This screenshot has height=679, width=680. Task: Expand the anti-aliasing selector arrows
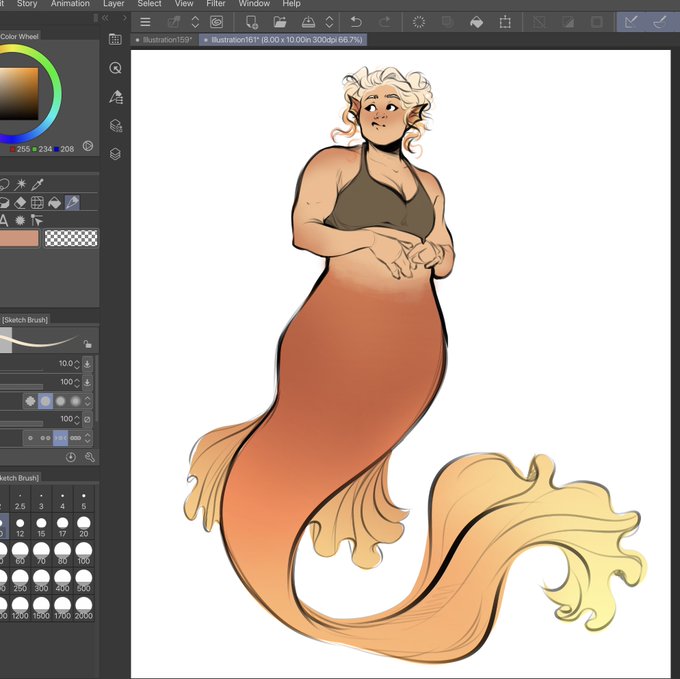pyautogui.click(x=88, y=402)
